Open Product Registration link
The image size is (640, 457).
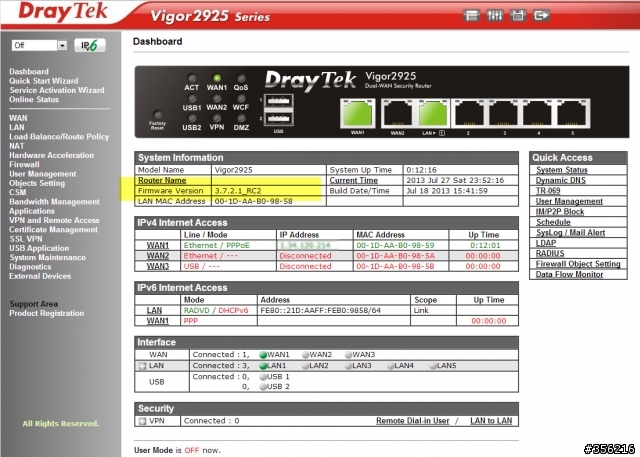pyautogui.click(x=47, y=313)
